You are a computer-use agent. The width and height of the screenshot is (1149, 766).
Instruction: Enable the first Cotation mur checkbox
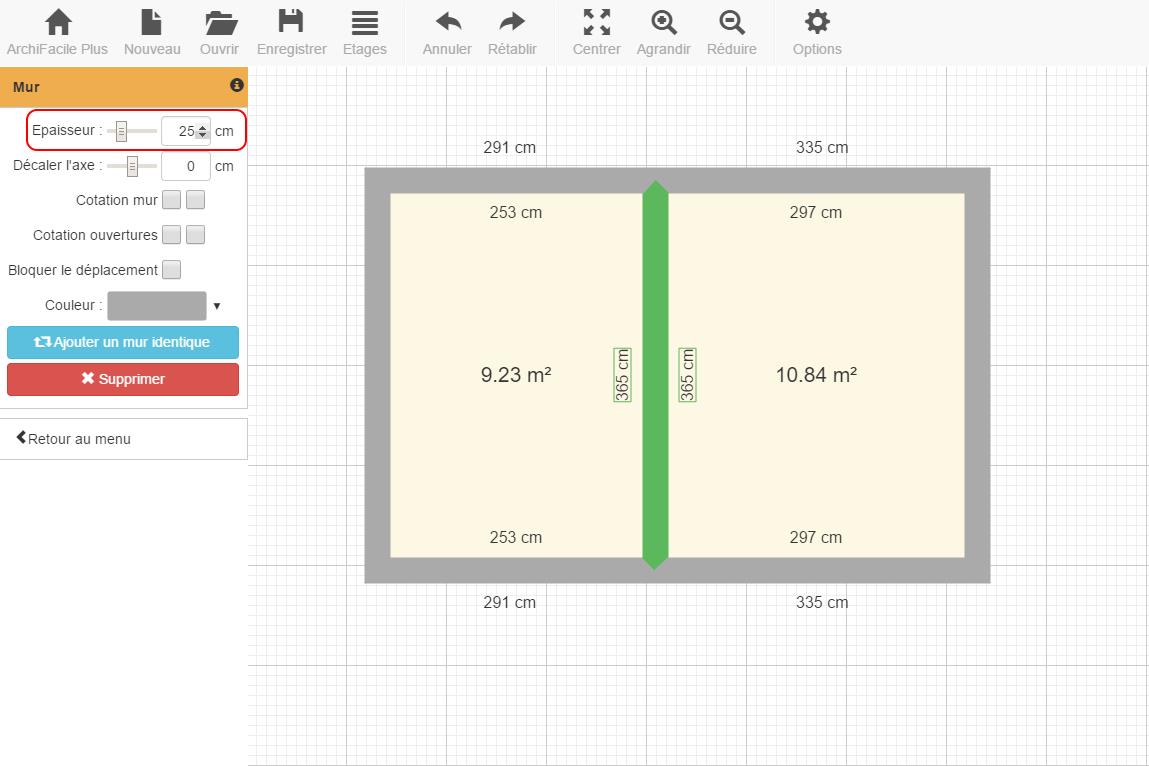pos(172,200)
